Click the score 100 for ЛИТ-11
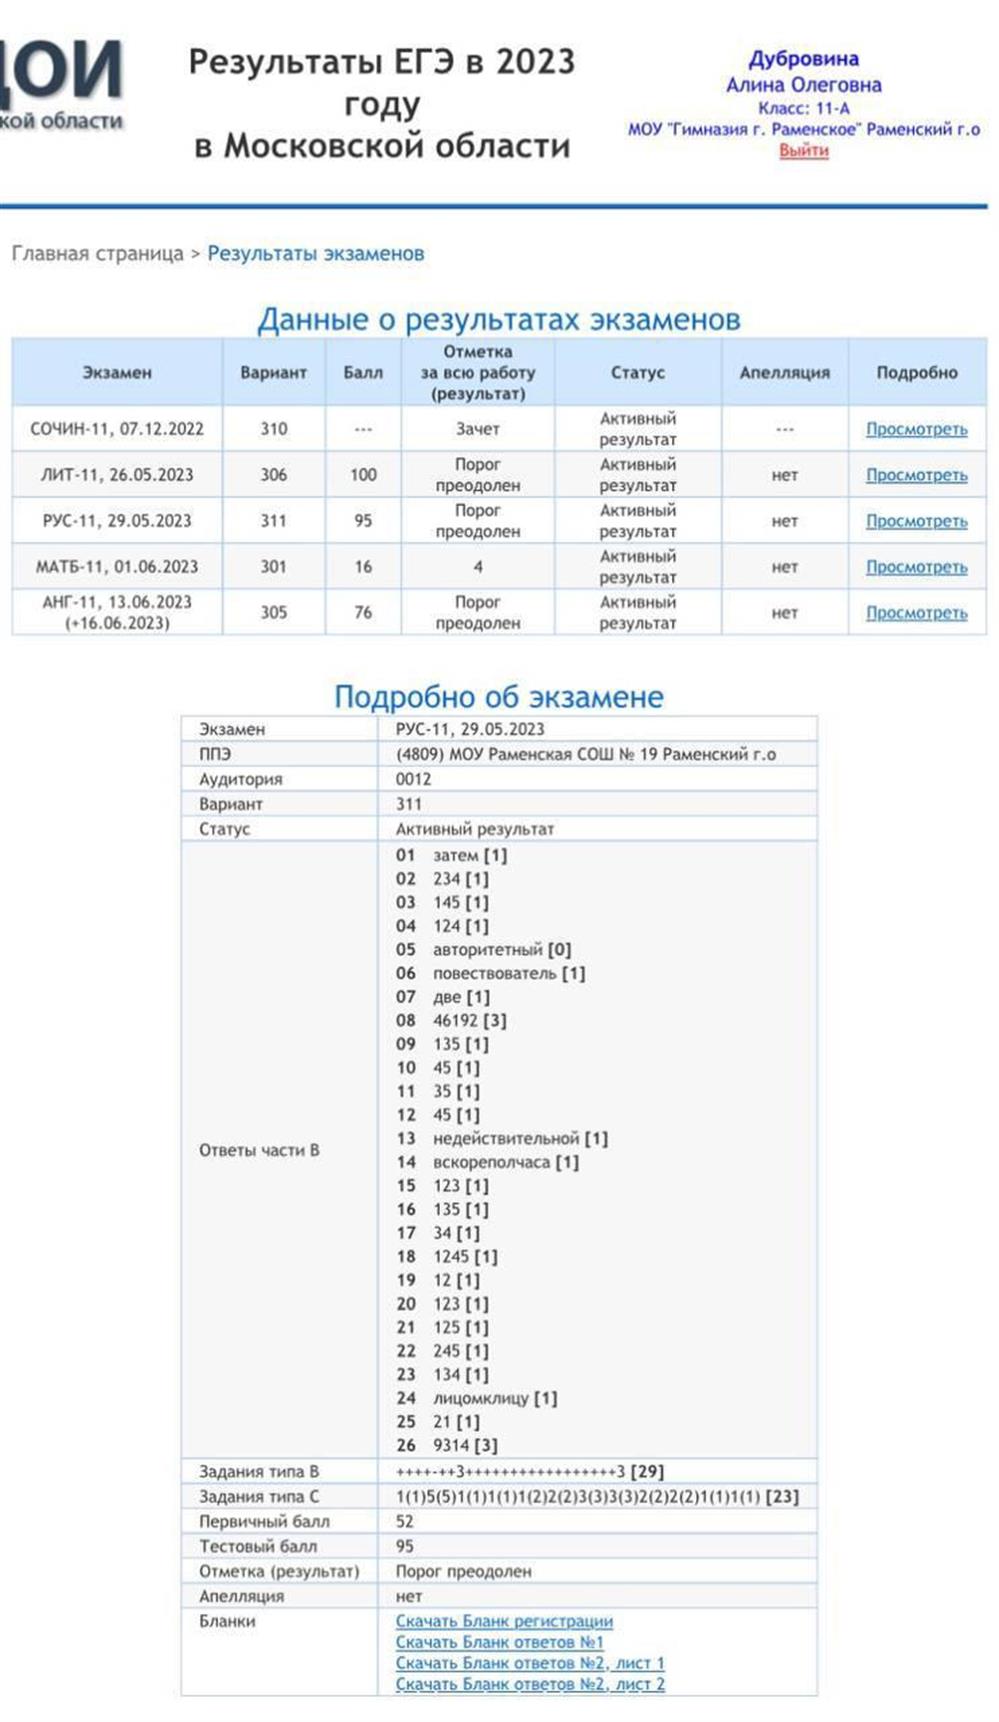999x1722 pixels. (363, 475)
